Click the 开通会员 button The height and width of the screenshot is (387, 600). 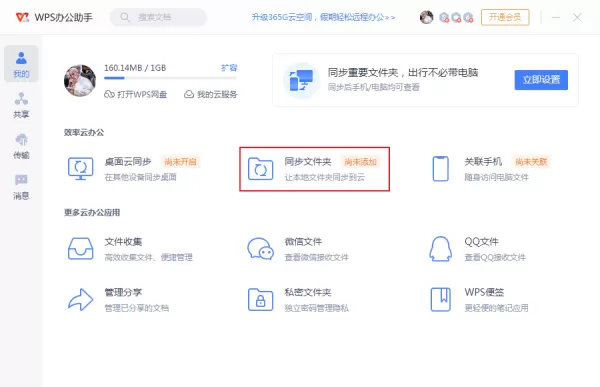click(505, 17)
